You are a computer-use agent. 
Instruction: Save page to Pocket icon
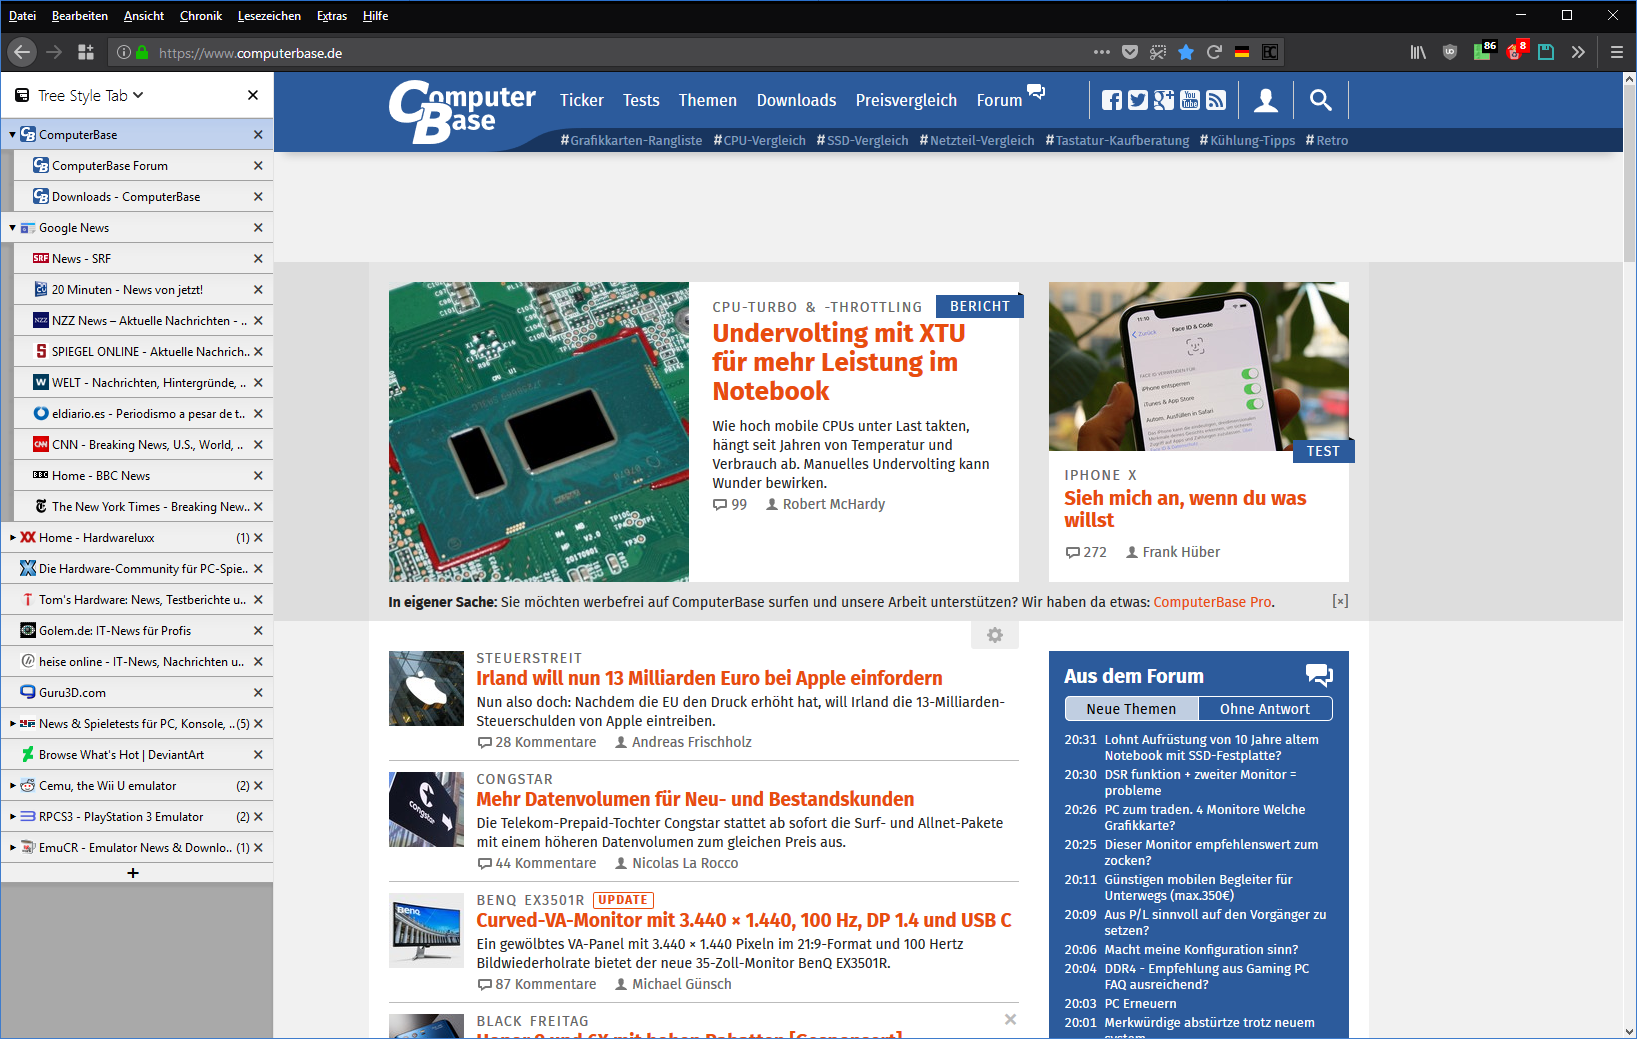point(1130,52)
